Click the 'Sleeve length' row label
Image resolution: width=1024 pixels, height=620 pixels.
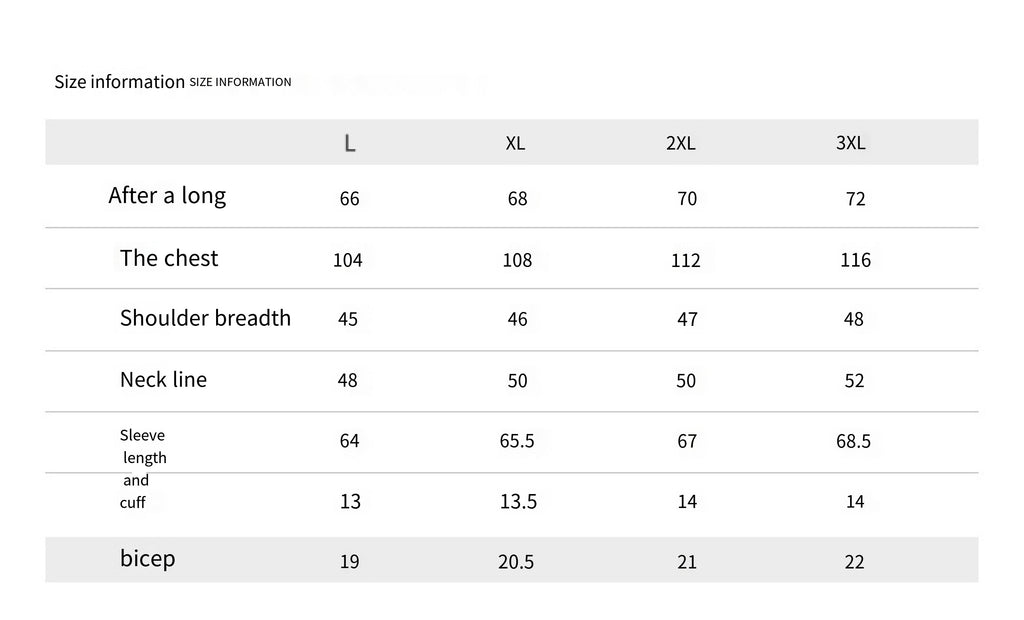pos(143,446)
